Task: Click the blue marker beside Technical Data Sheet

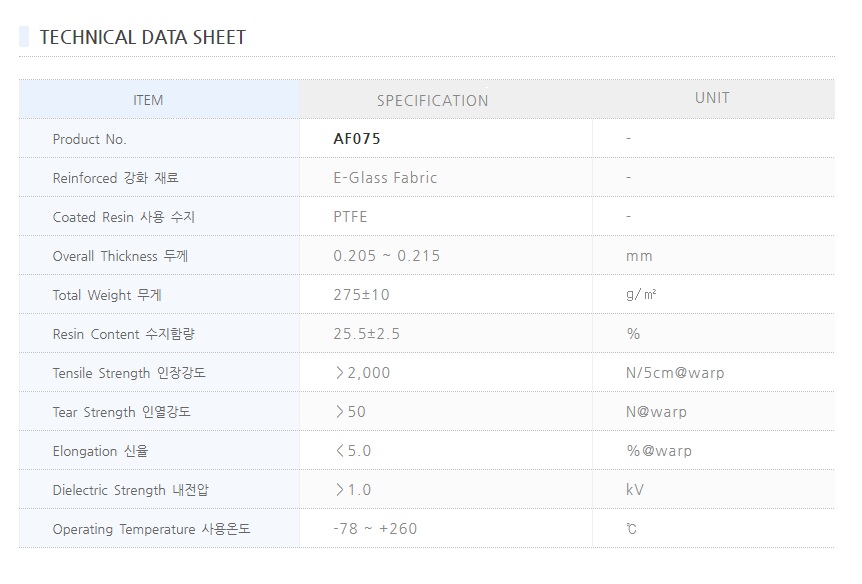Action: click(24, 37)
